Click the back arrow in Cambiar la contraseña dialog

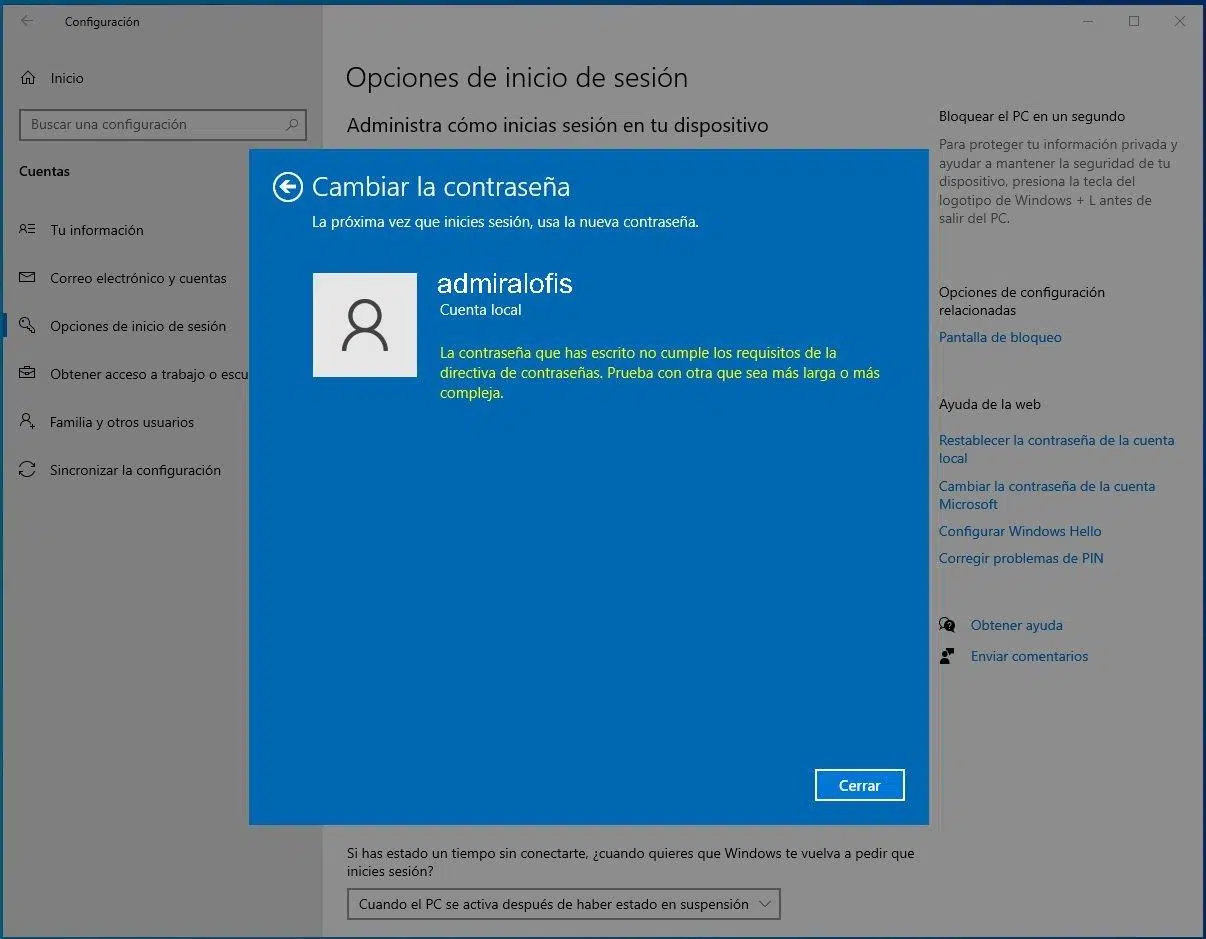[287, 187]
